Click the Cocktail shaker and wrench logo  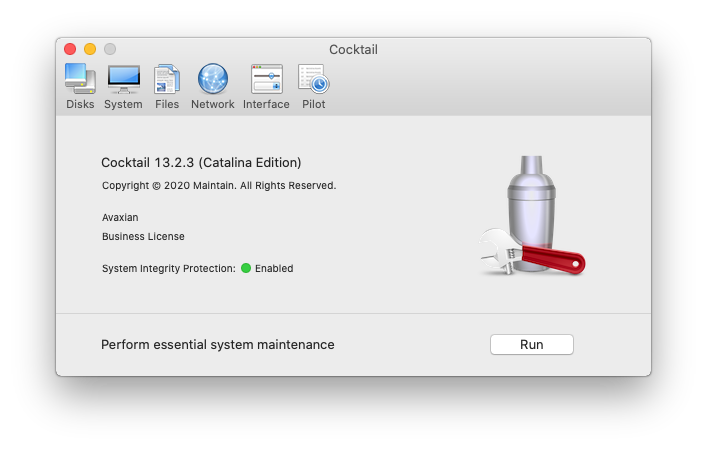click(x=532, y=216)
